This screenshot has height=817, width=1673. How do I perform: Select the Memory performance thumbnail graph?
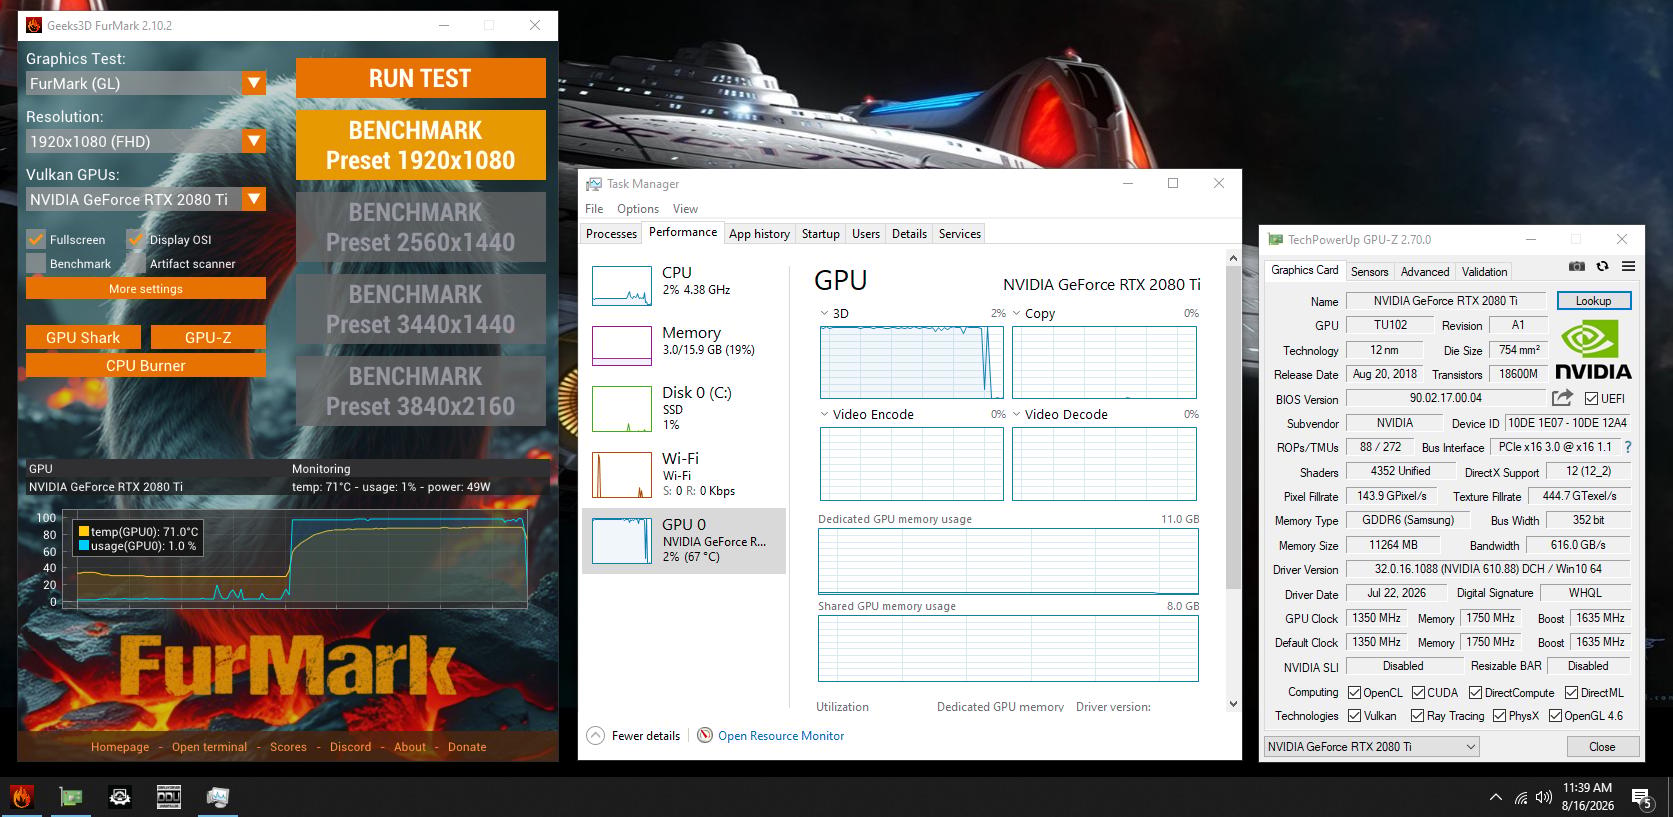click(622, 346)
